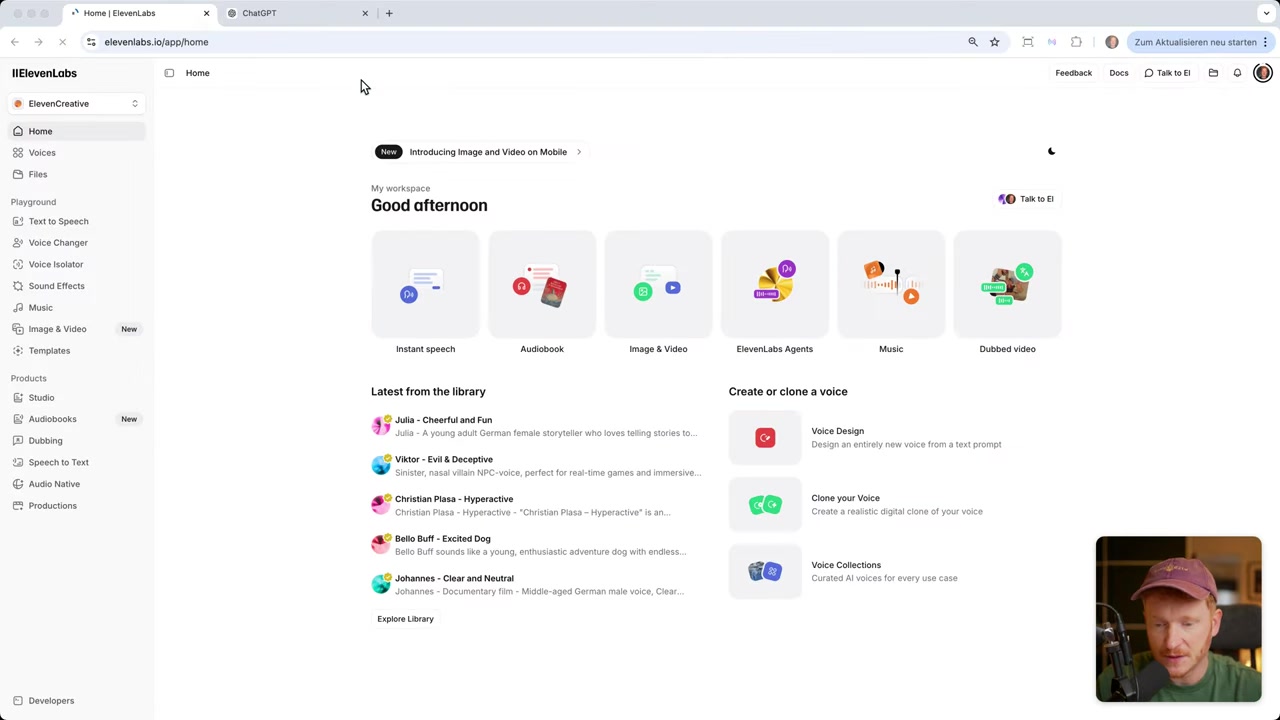Open the Image and Video on Mobile announcement
The height and width of the screenshot is (720, 1280).
[x=479, y=152]
